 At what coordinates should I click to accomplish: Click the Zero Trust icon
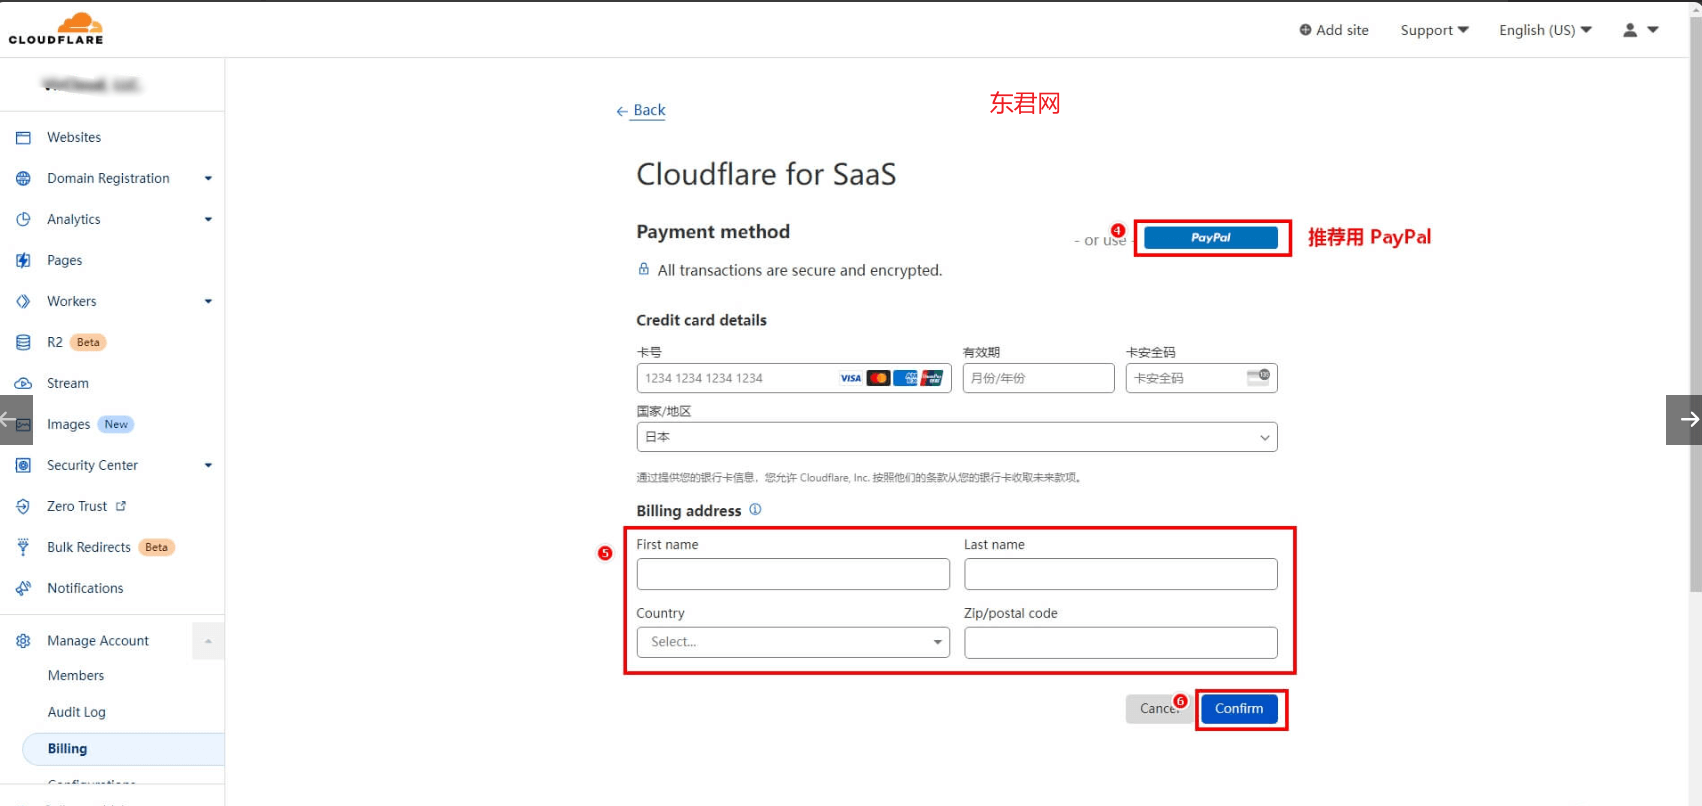(x=23, y=506)
